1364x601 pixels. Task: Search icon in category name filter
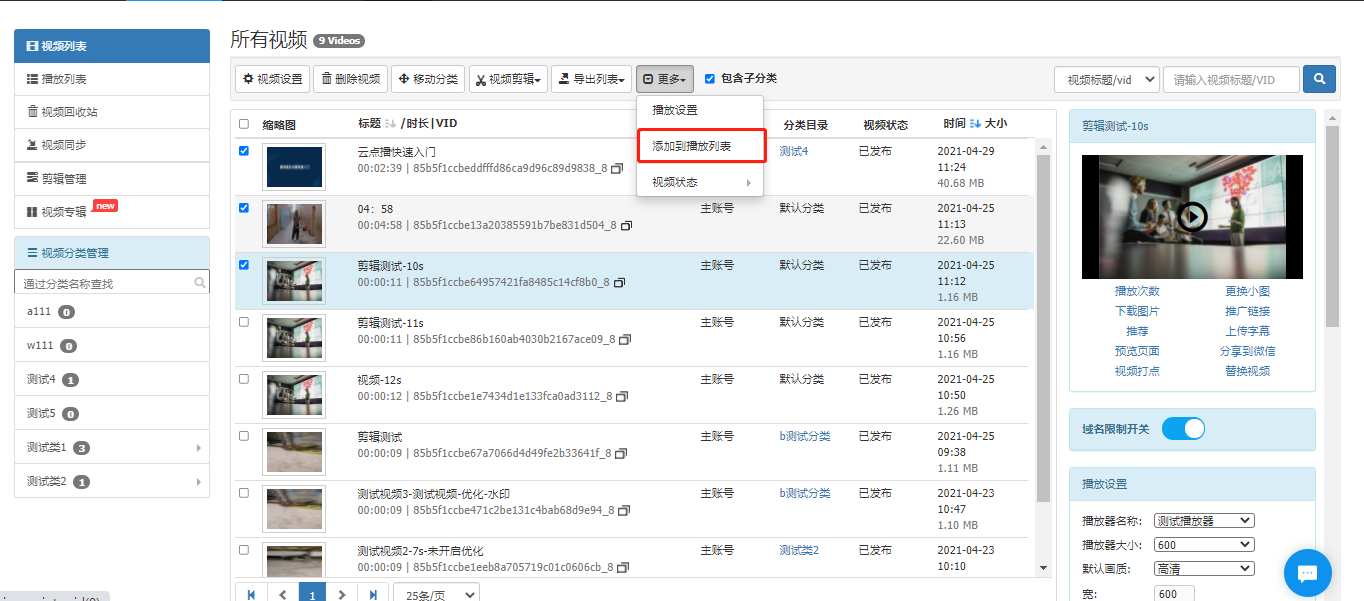[x=200, y=283]
